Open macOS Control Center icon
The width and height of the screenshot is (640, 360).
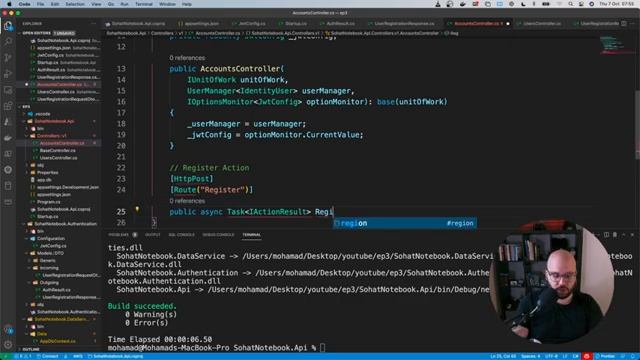point(581,4)
